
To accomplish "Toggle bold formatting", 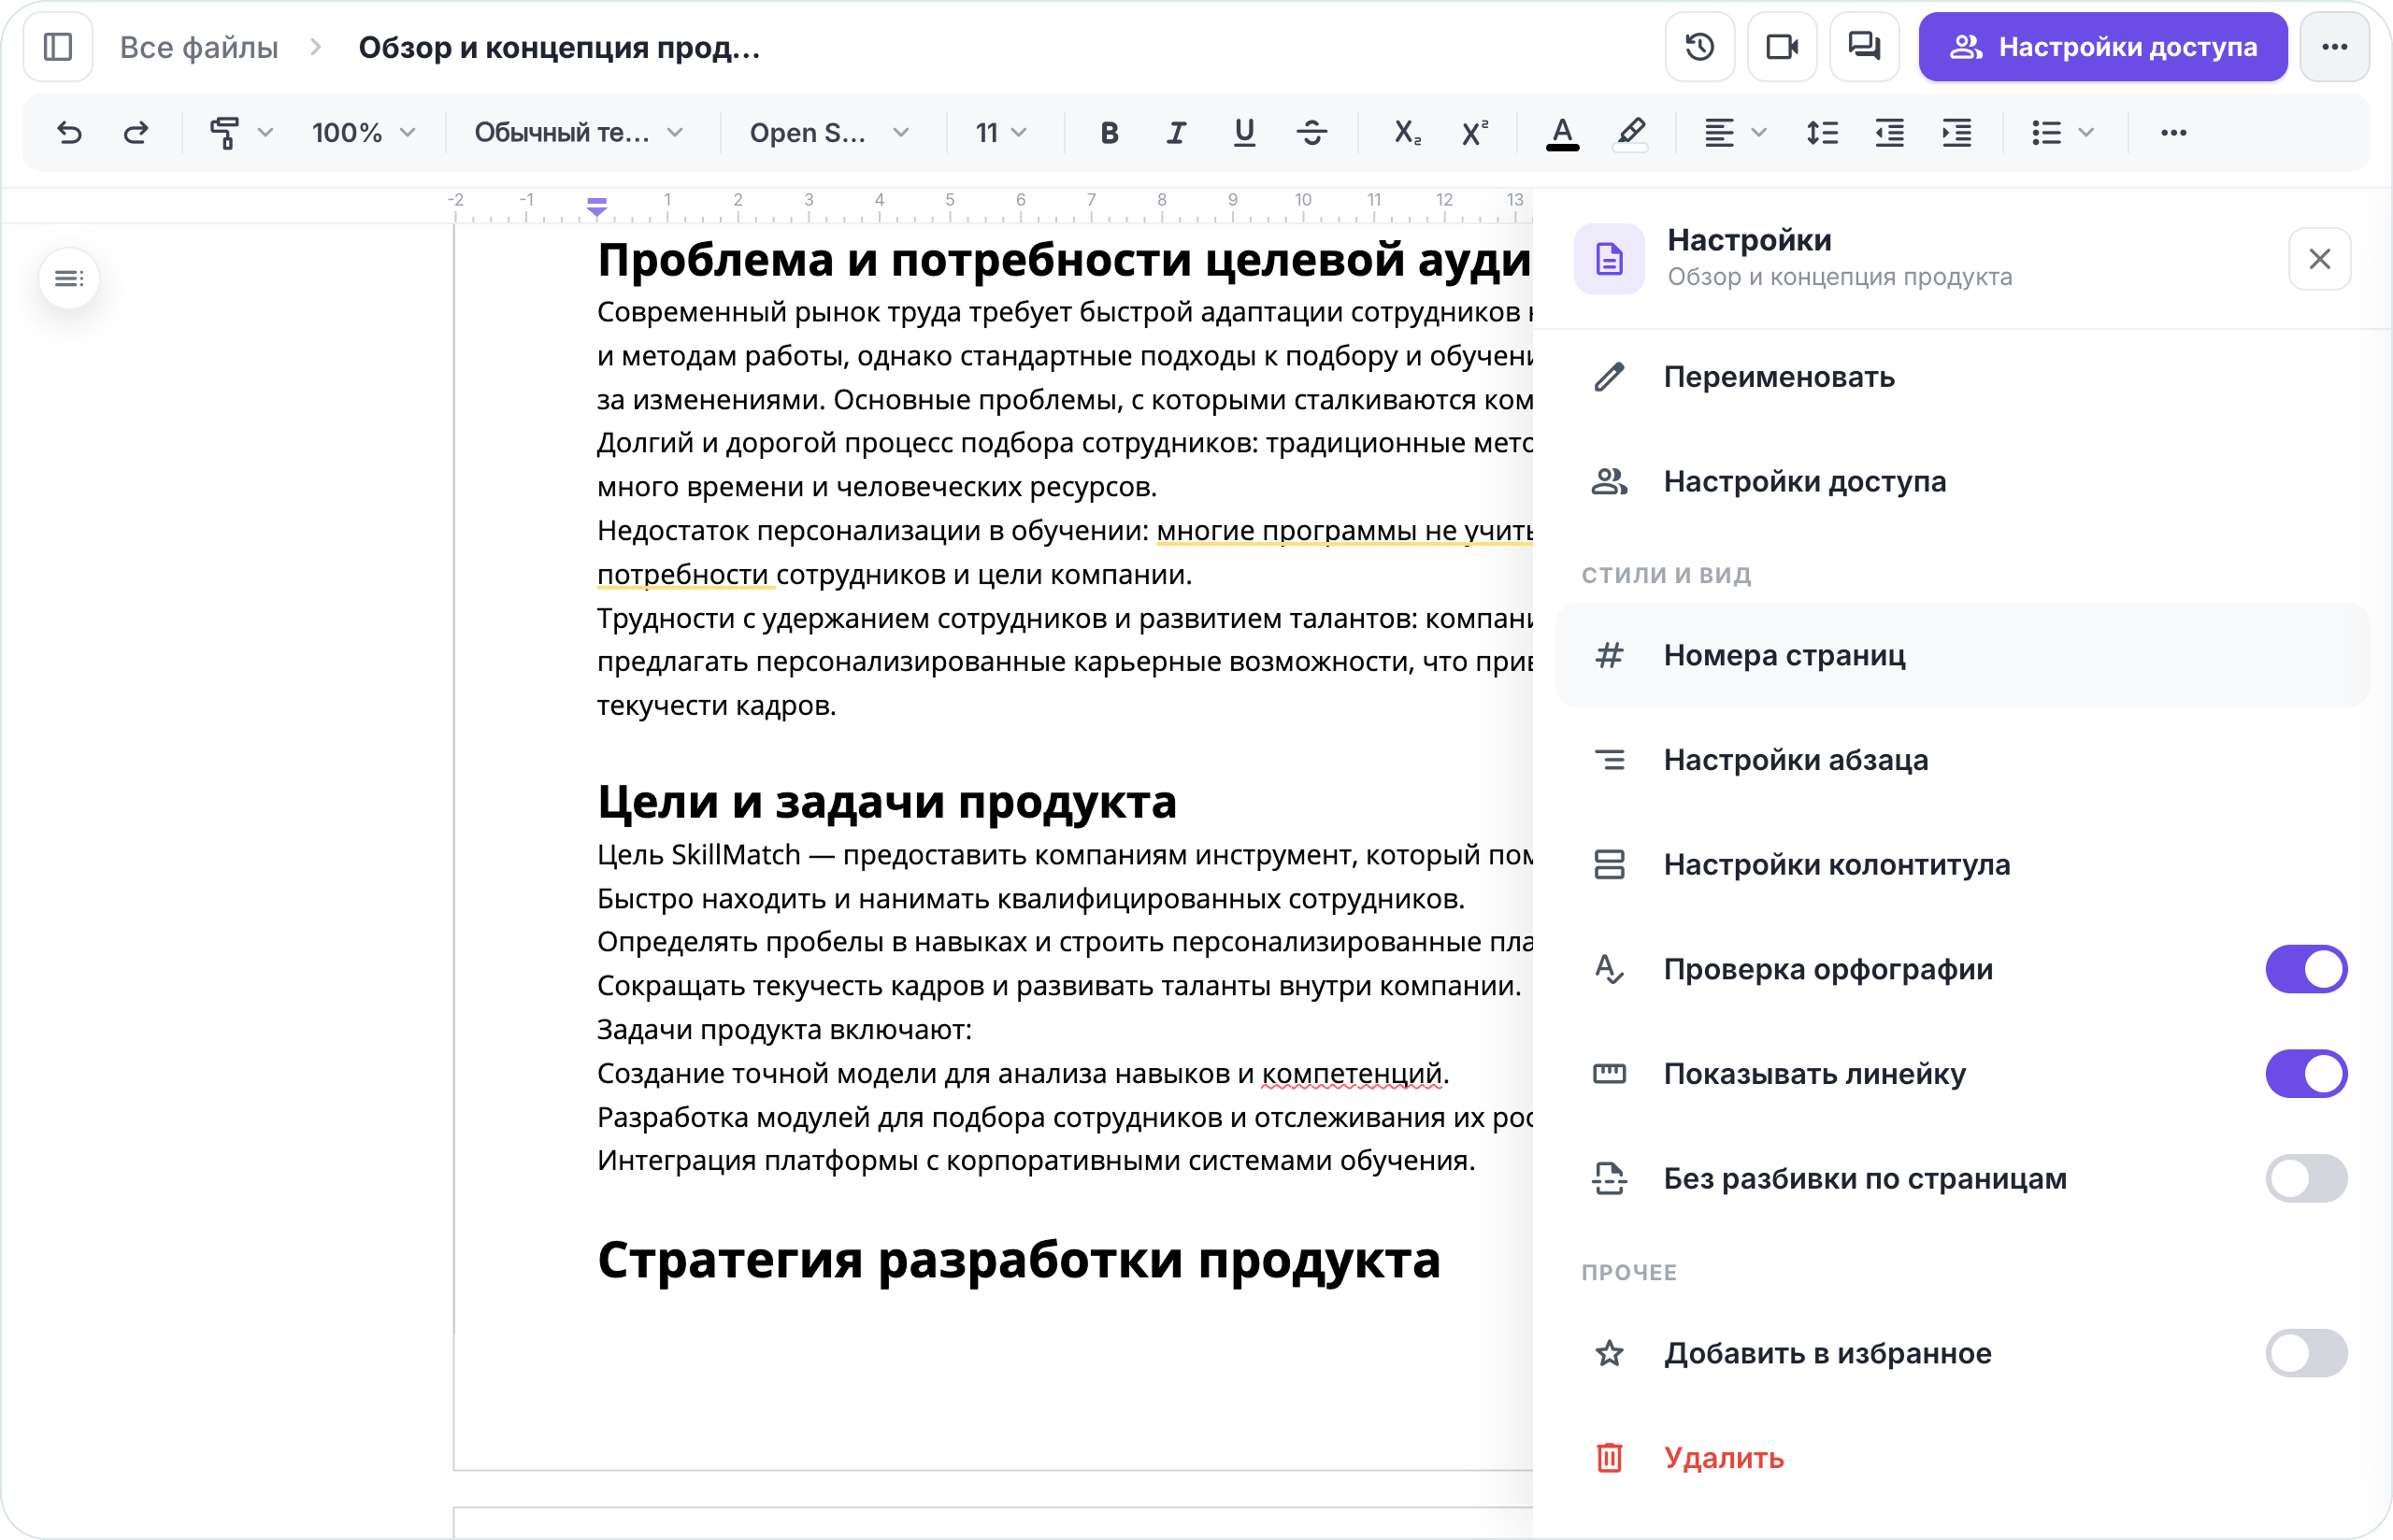I will click(x=1108, y=132).
